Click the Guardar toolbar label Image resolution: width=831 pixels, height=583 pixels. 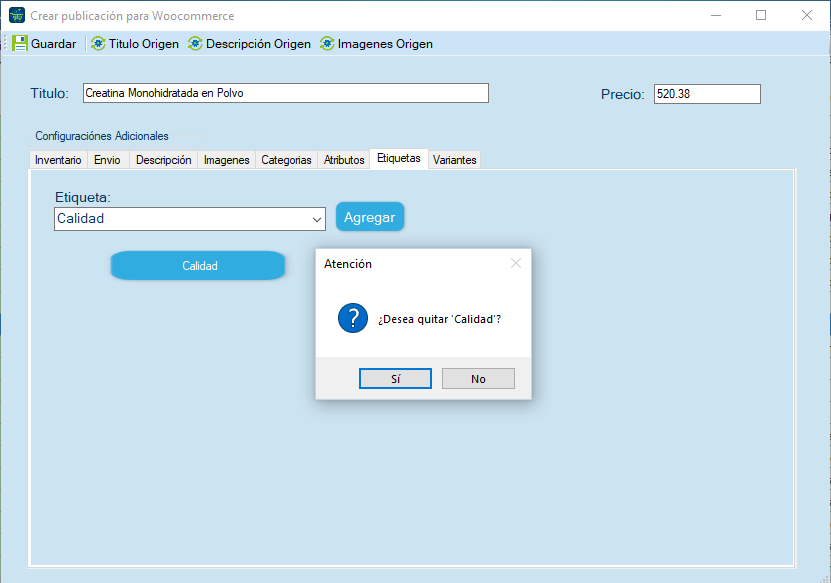(54, 44)
